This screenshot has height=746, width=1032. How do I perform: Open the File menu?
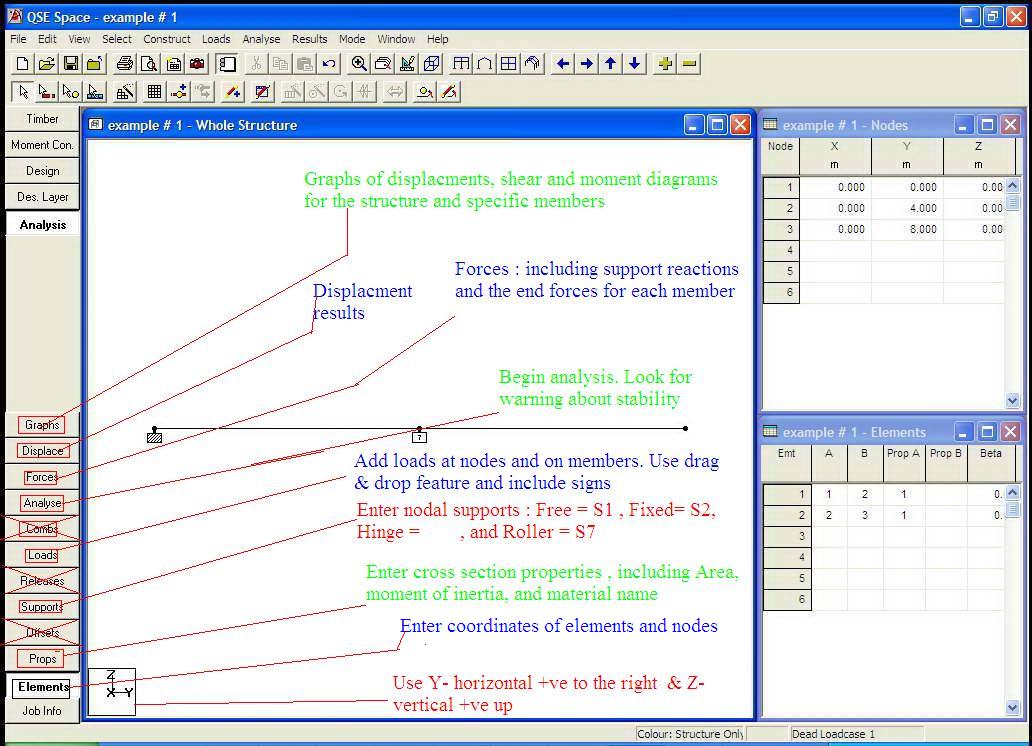[x=18, y=40]
